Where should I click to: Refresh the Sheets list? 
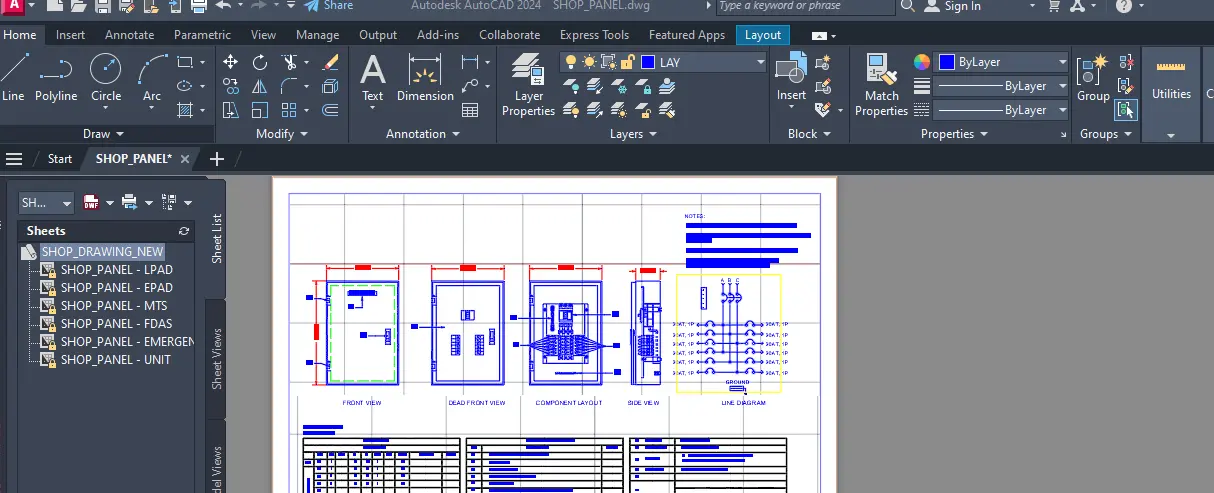click(x=183, y=231)
